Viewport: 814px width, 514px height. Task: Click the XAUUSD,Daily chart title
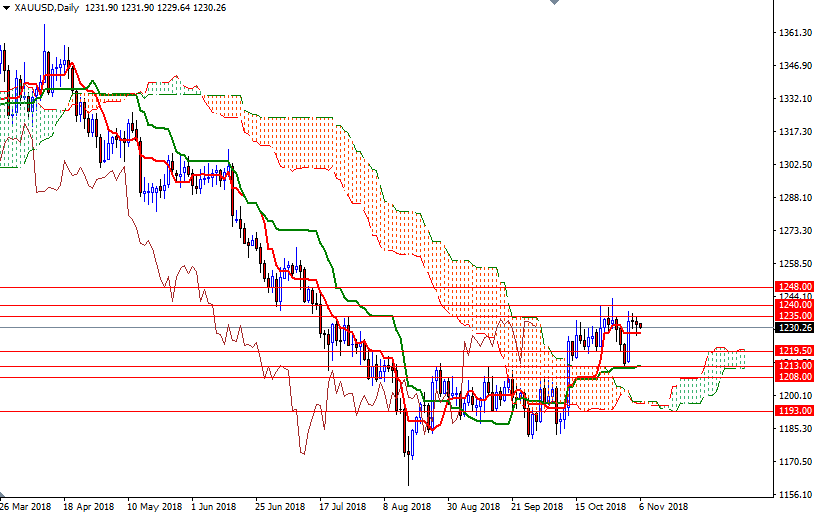[x=48, y=7]
